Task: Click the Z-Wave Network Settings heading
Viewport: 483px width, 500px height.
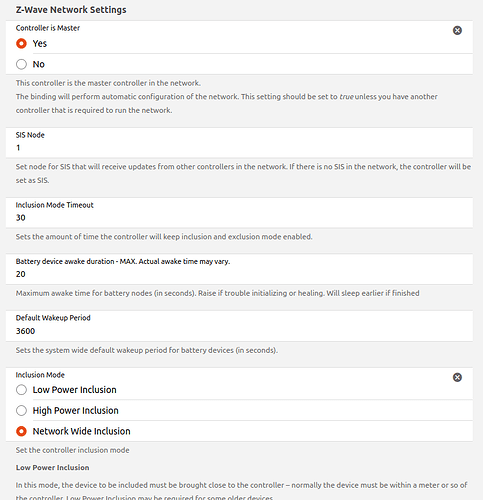Action: 71,10
